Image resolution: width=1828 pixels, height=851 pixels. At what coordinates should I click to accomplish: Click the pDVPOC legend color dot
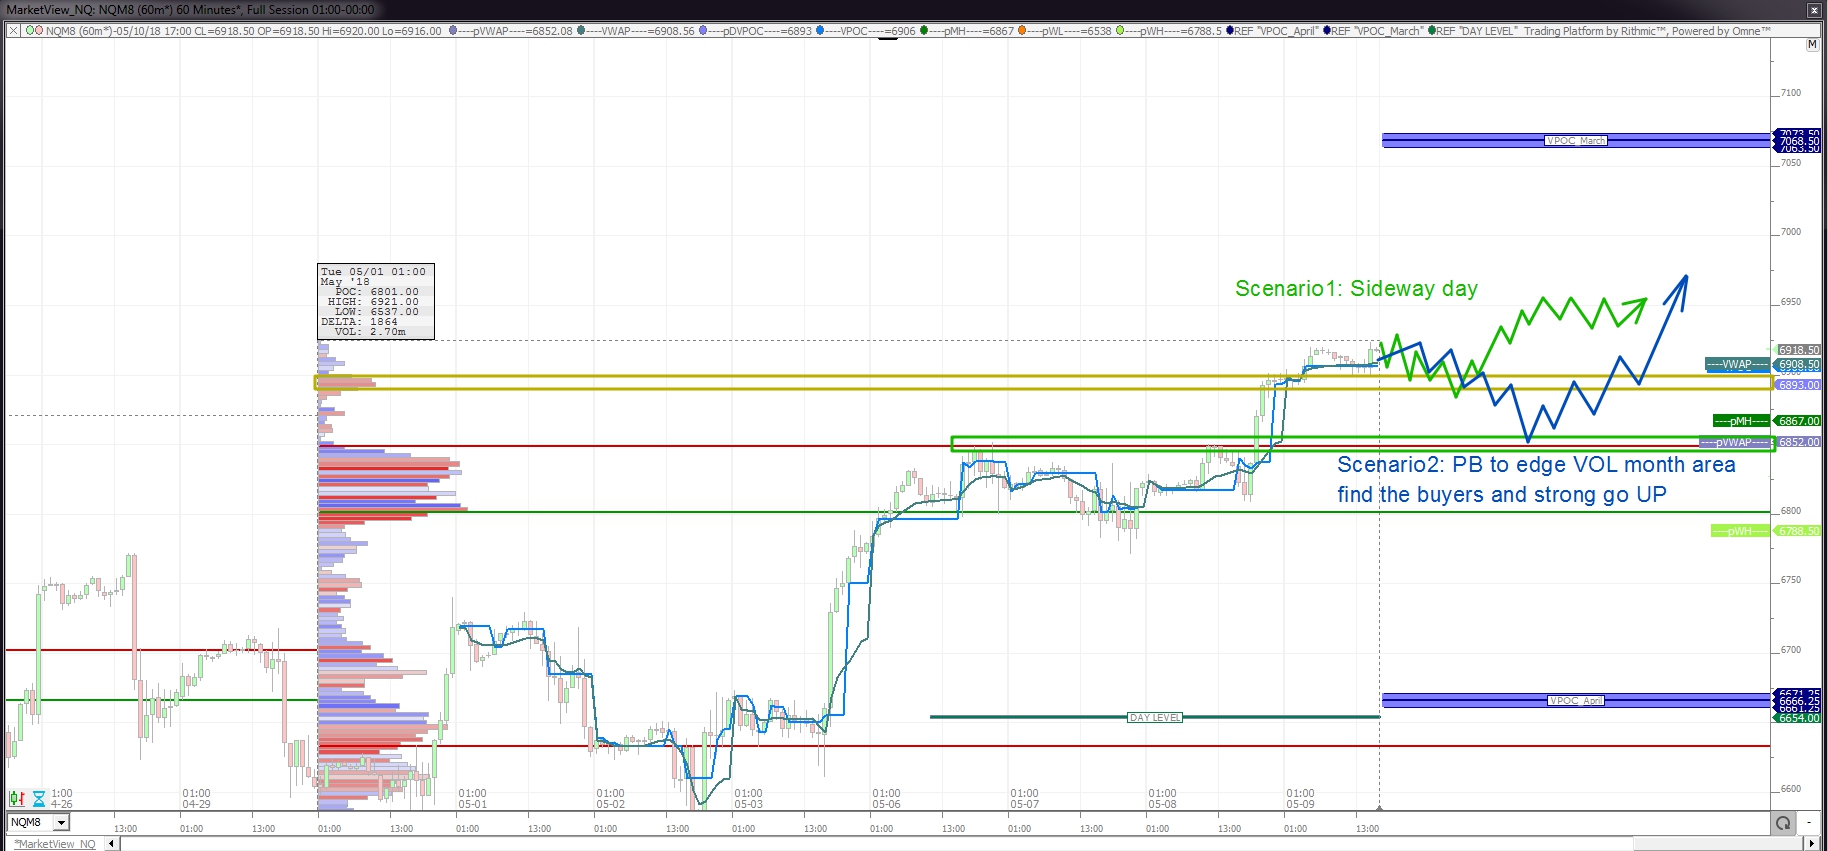pos(703,31)
